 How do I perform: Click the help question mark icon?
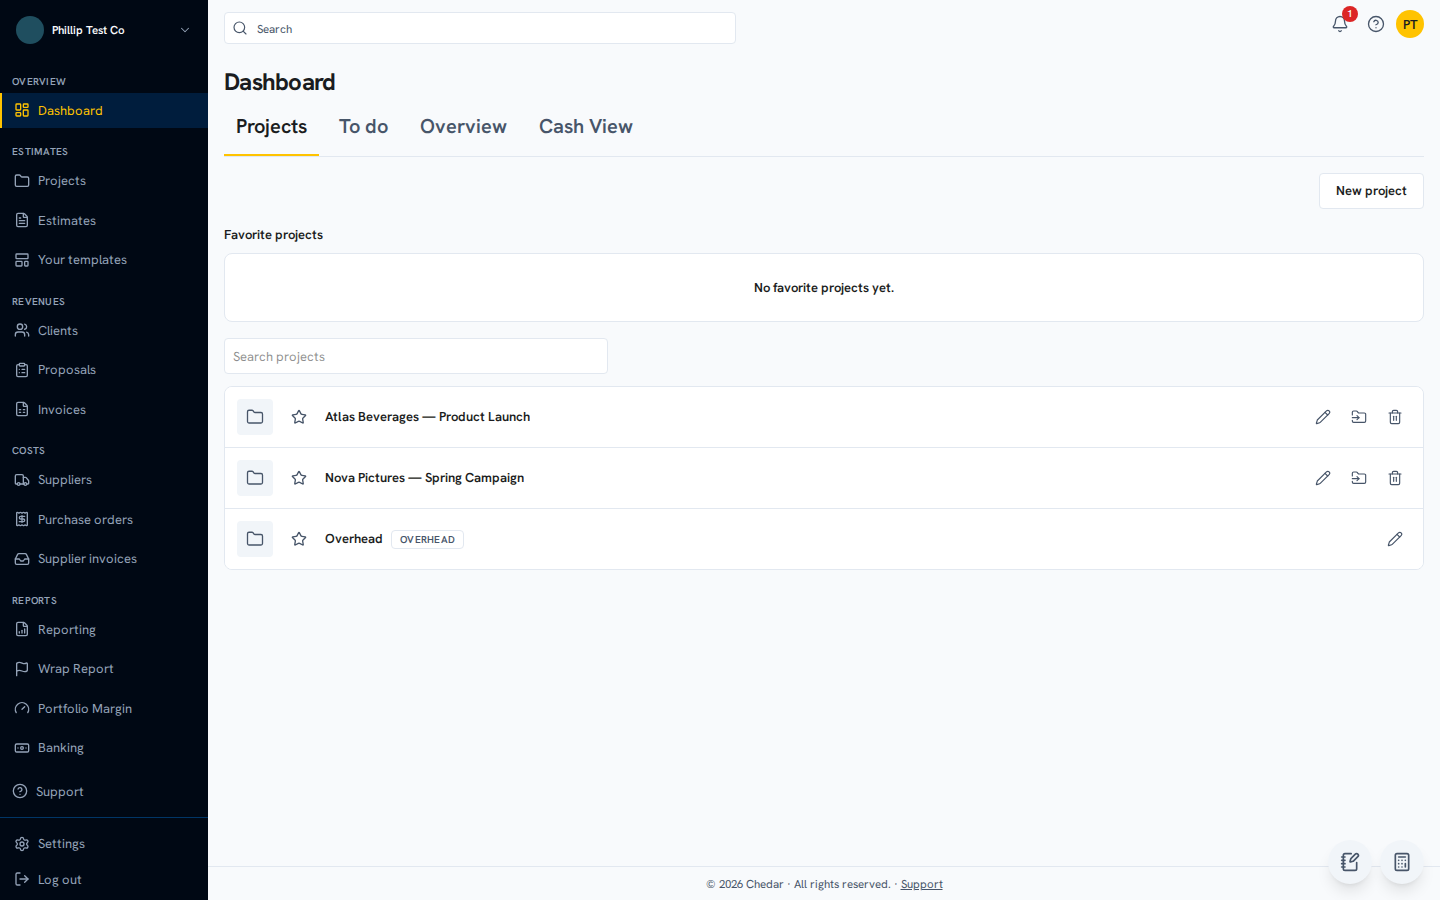coord(1376,24)
